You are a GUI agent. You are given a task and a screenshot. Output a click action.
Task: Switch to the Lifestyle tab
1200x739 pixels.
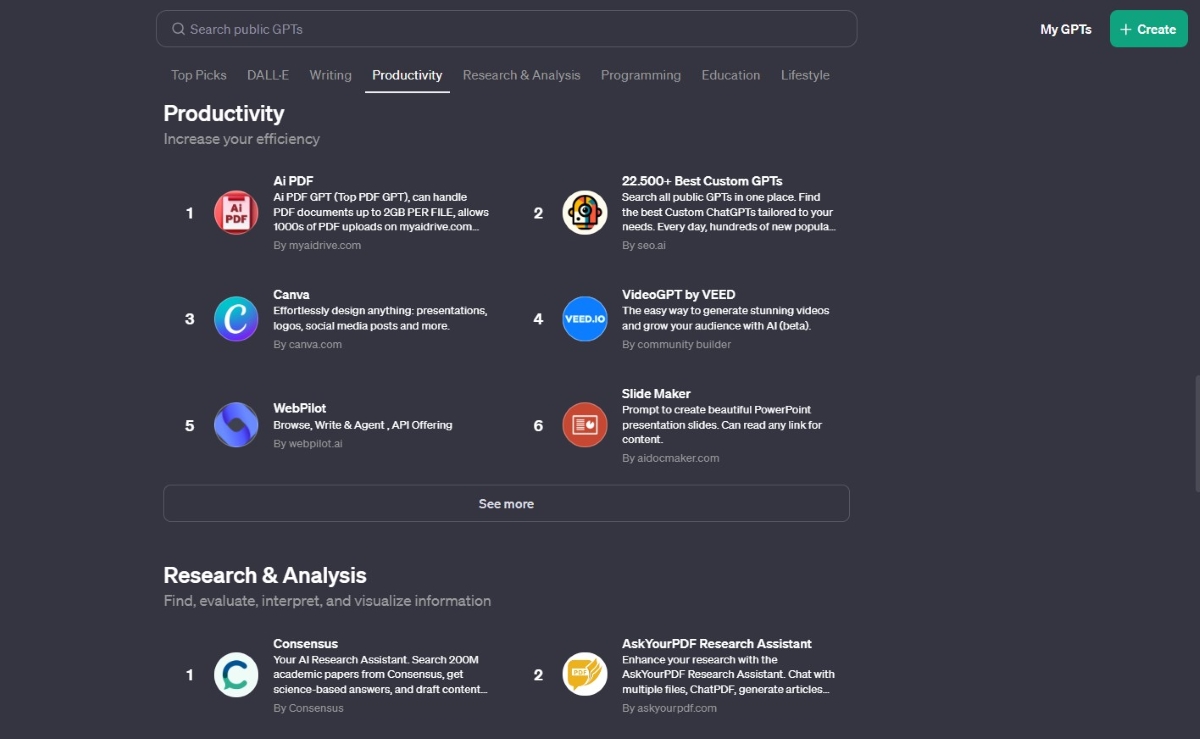[x=805, y=75]
